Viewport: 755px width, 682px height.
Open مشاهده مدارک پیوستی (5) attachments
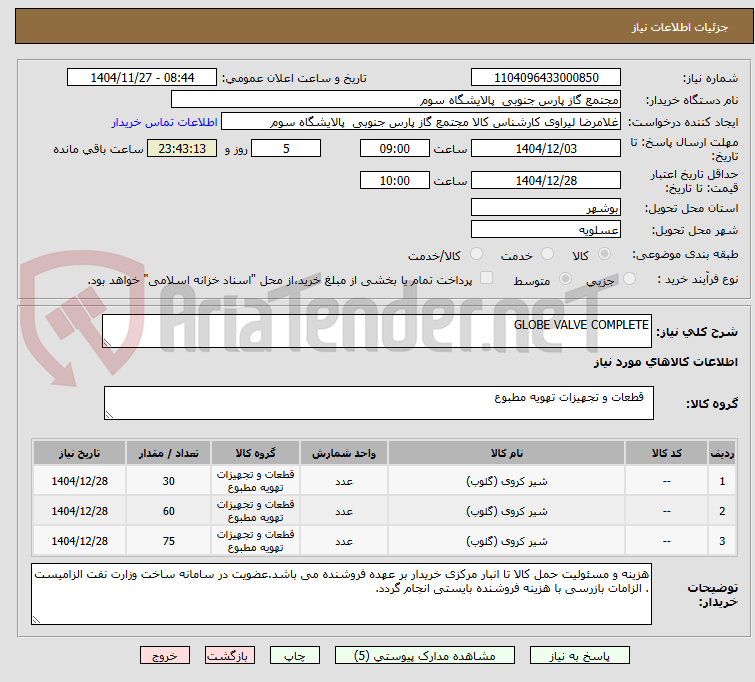(425, 656)
